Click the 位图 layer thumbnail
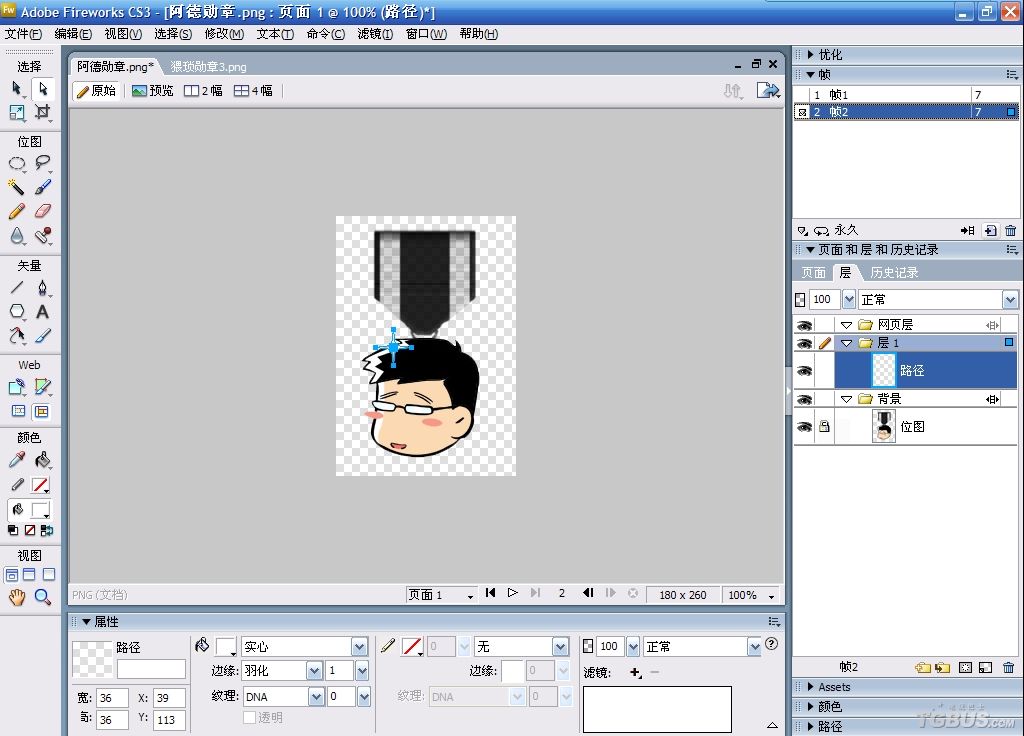The image size is (1024, 736). click(x=884, y=427)
